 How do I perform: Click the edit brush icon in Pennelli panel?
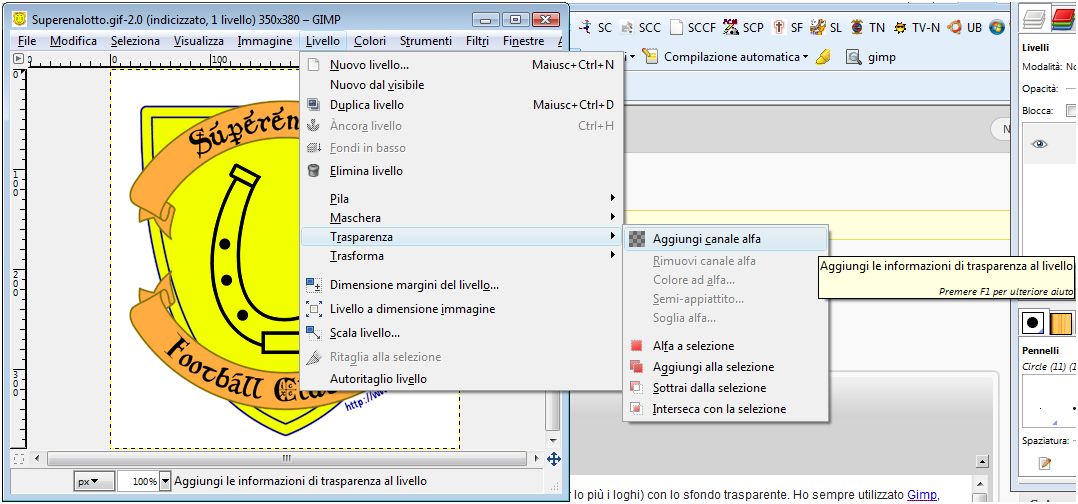[1045, 463]
